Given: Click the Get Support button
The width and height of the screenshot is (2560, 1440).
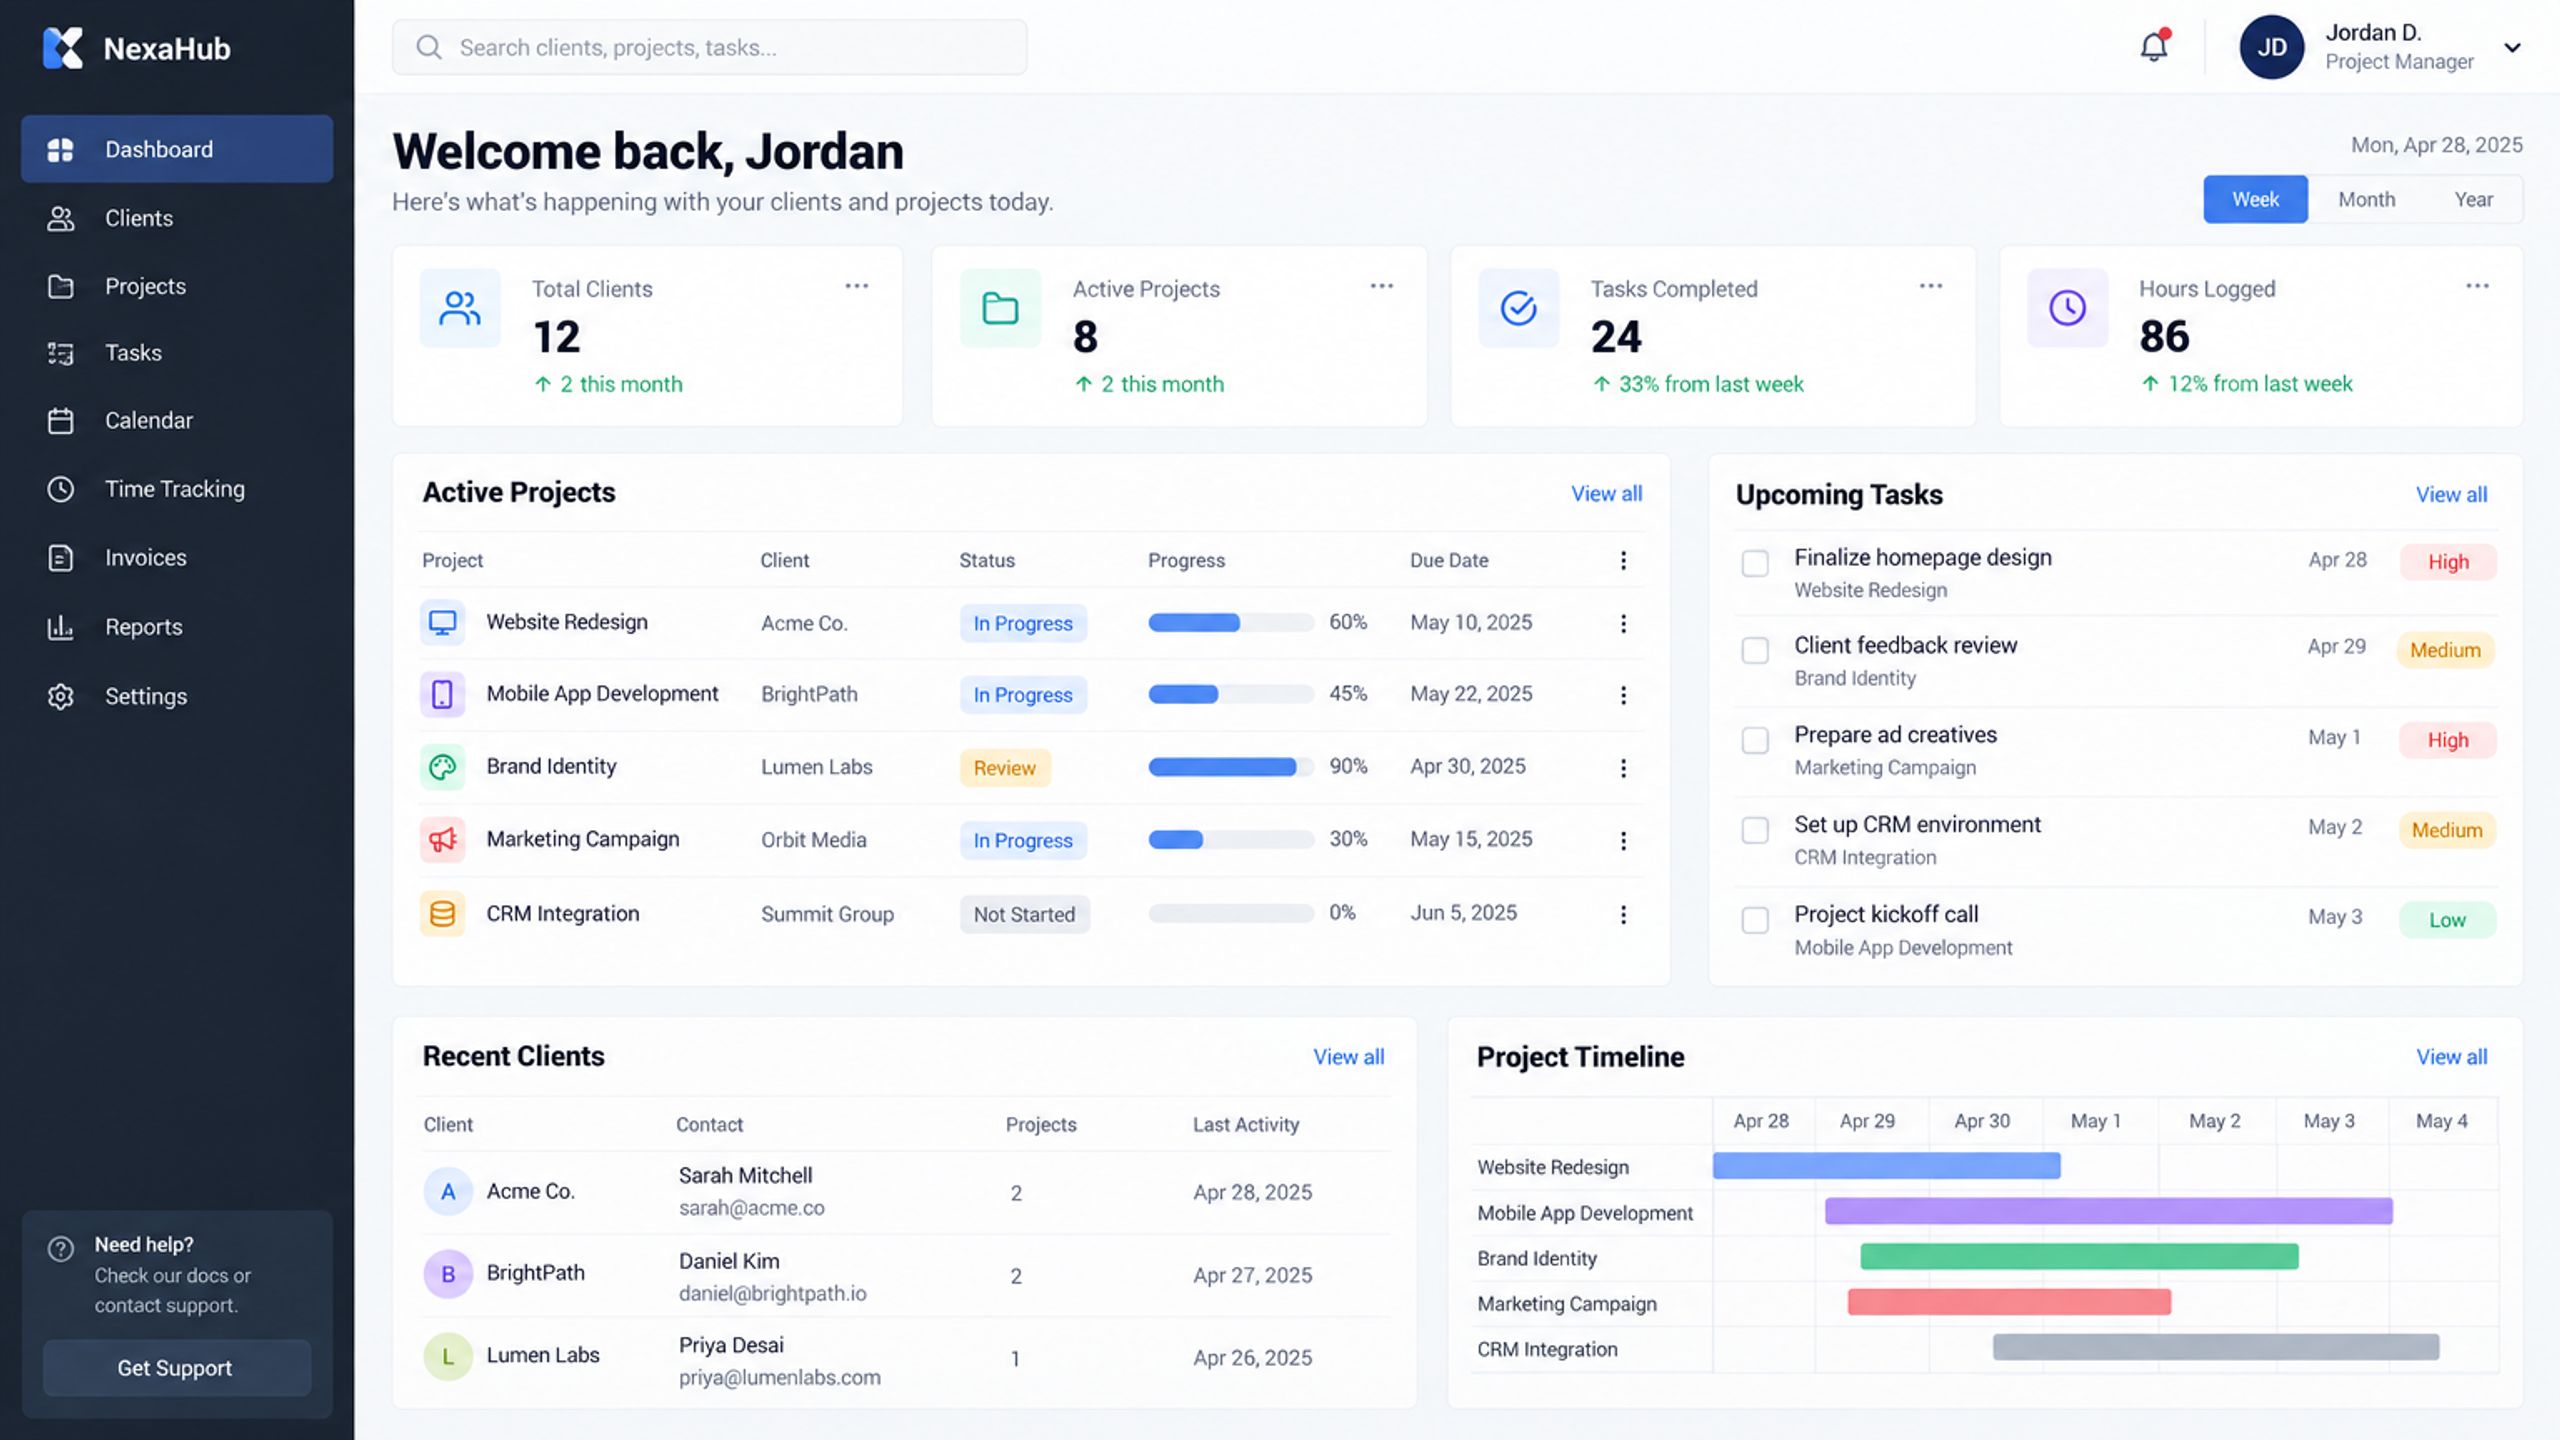Looking at the screenshot, I should [x=177, y=1368].
